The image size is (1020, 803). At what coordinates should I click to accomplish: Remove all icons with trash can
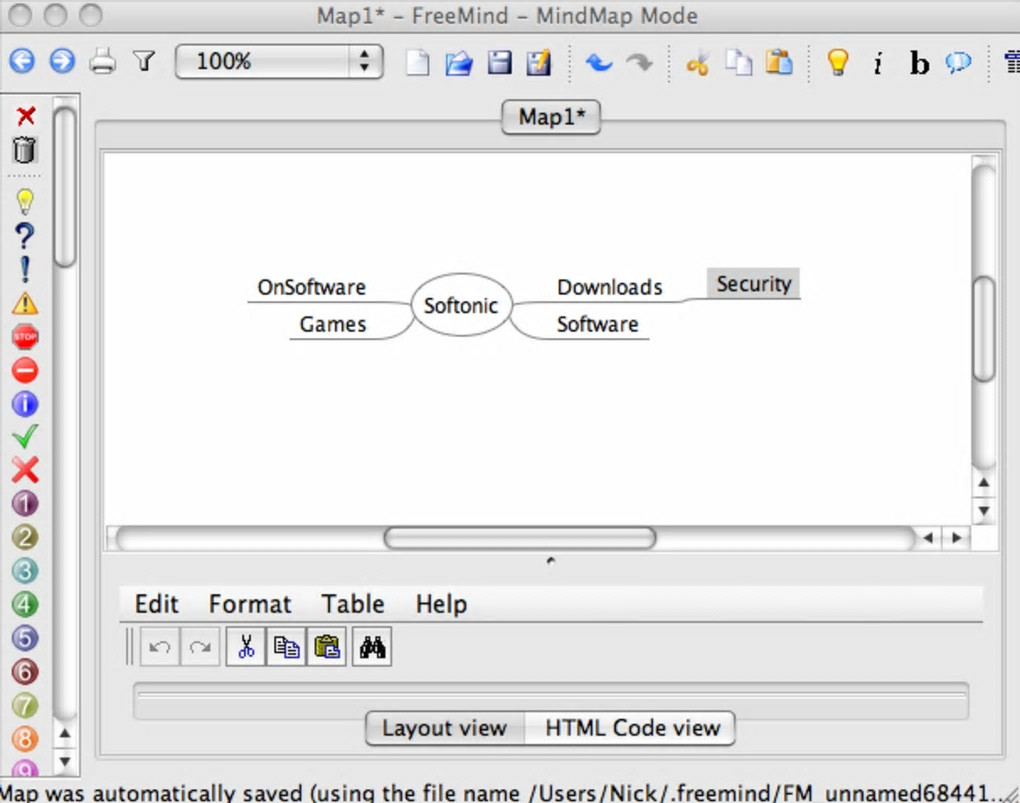25,150
